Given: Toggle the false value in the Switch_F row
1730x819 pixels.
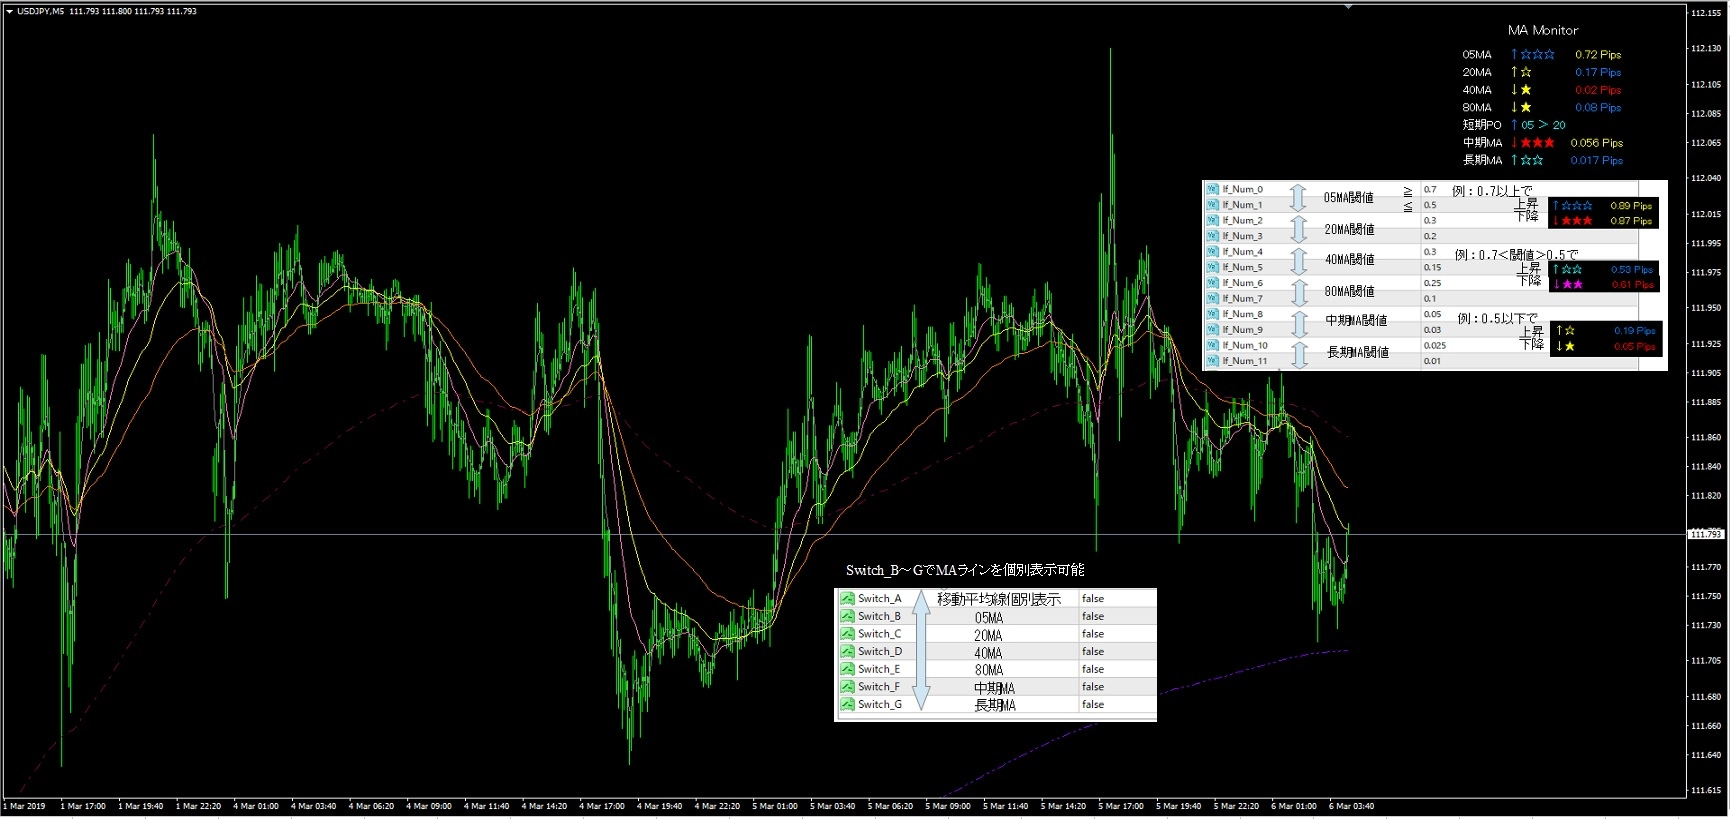Looking at the screenshot, I should point(1093,687).
